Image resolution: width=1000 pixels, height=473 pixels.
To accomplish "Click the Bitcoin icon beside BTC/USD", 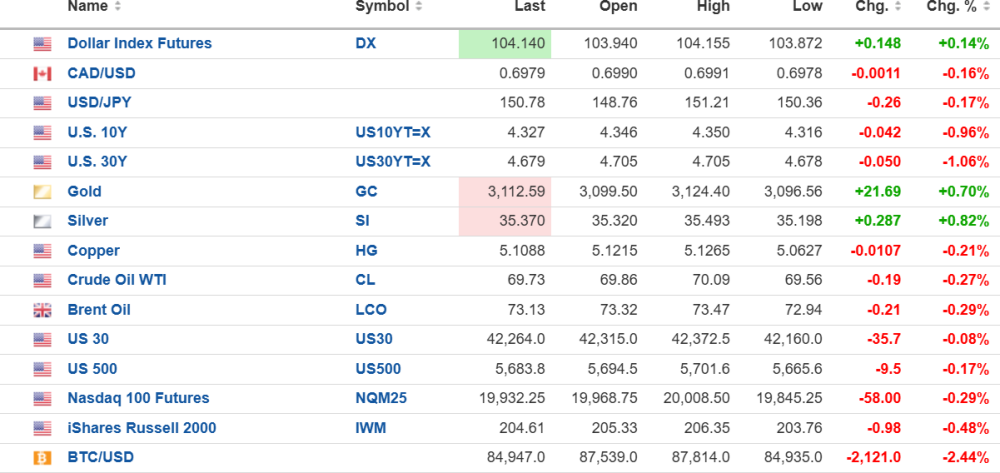I will 42,458.
